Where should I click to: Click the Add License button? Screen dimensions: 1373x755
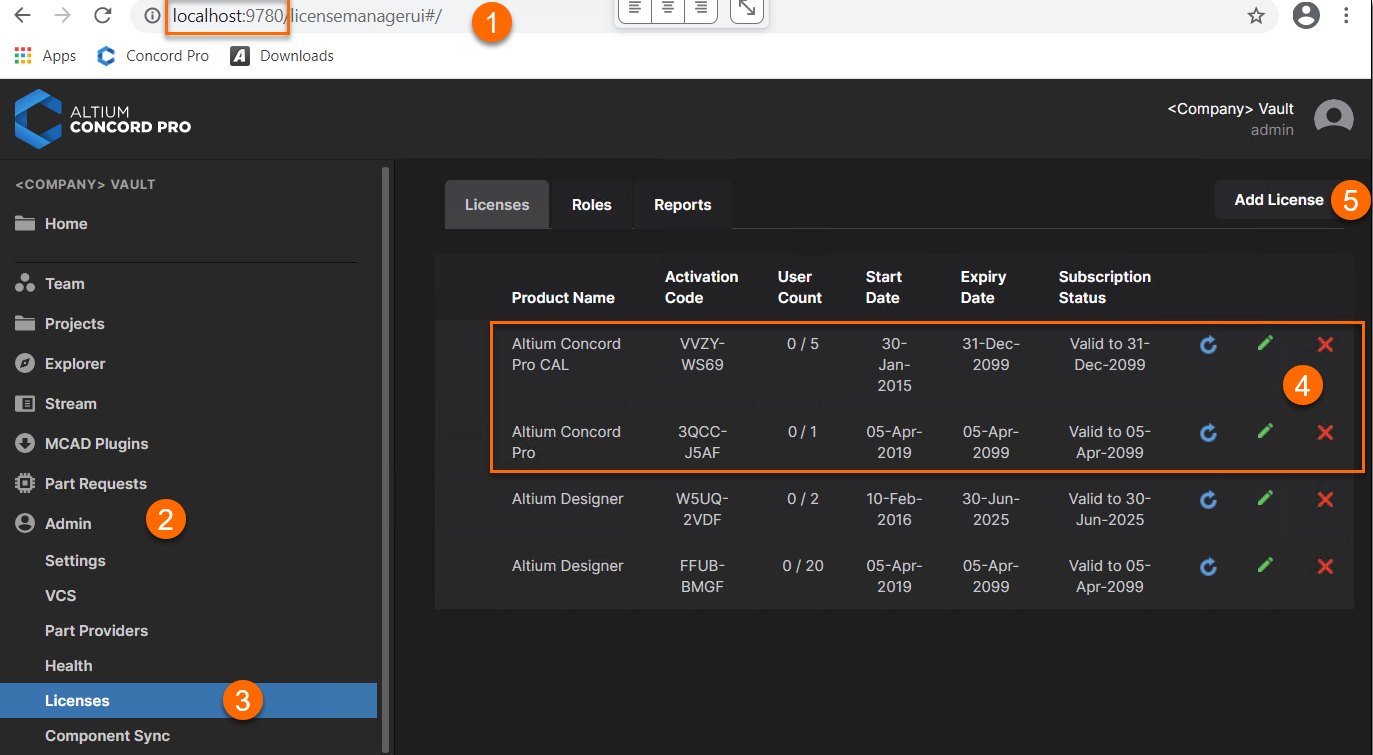1278,200
